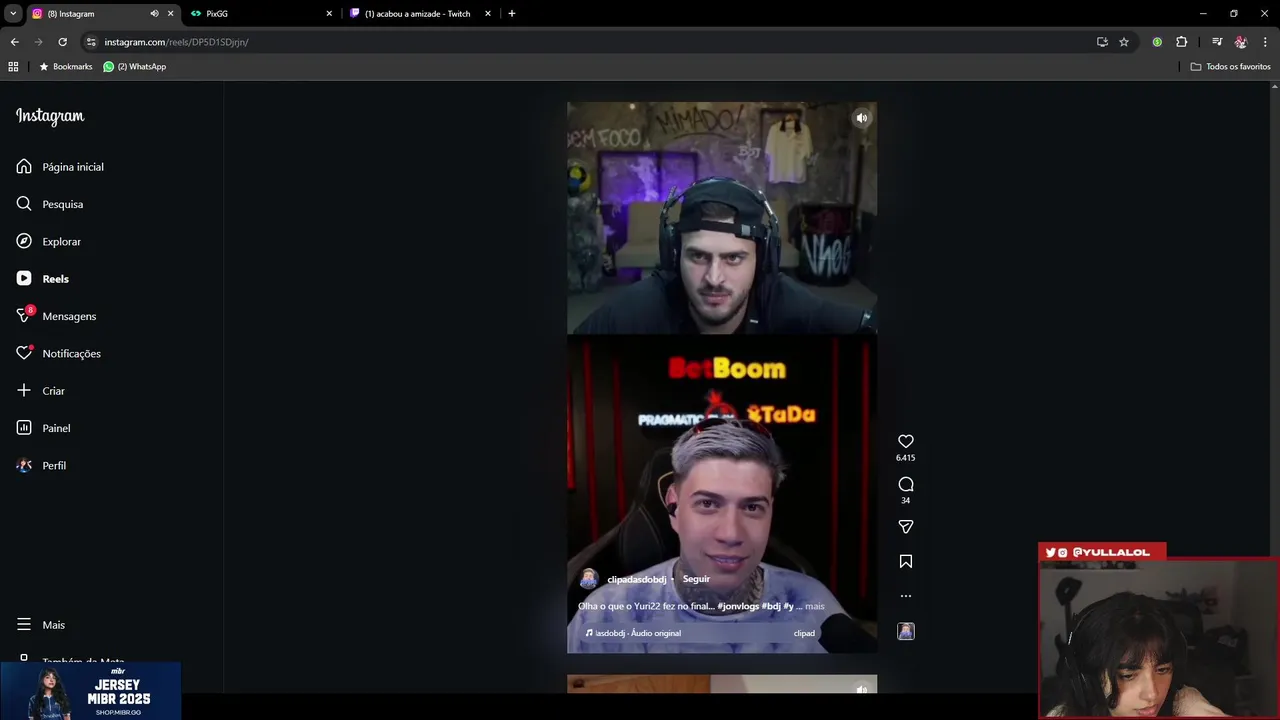Open the clipadasdobdj username link

coord(636,579)
